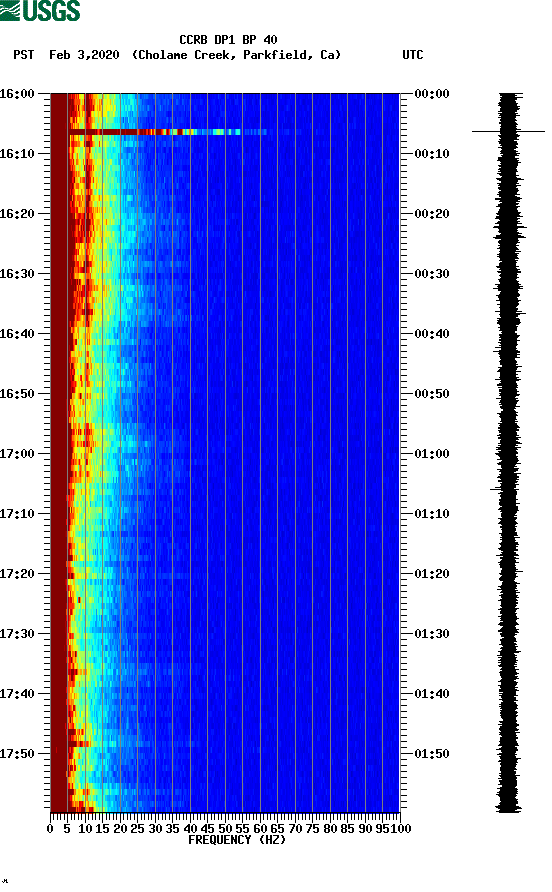Click the frequency axis label 25
This screenshot has width=552, height=892.
coord(137,829)
